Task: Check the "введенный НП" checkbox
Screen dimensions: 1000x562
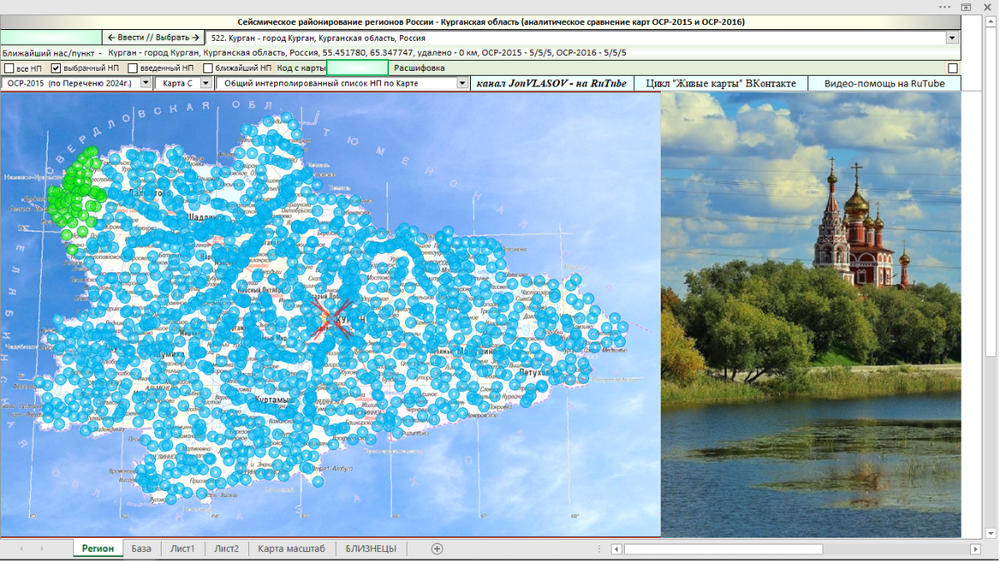Action: tap(133, 68)
